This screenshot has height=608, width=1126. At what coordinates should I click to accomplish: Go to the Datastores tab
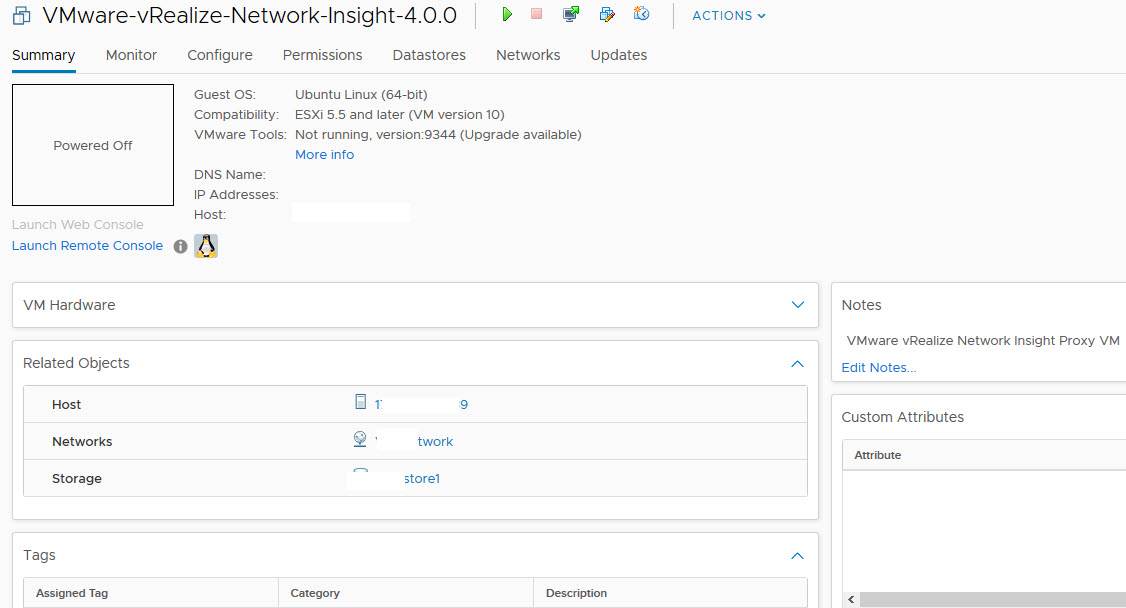(429, 55)
